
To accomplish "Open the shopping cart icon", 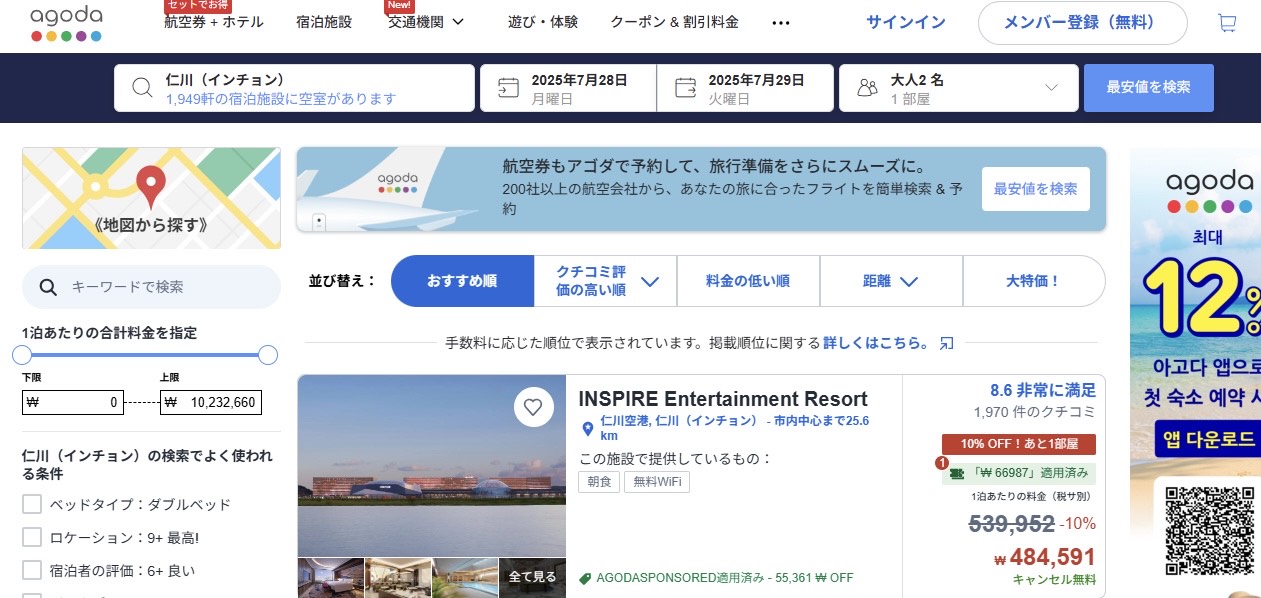I will click(x=1226, y=23).
